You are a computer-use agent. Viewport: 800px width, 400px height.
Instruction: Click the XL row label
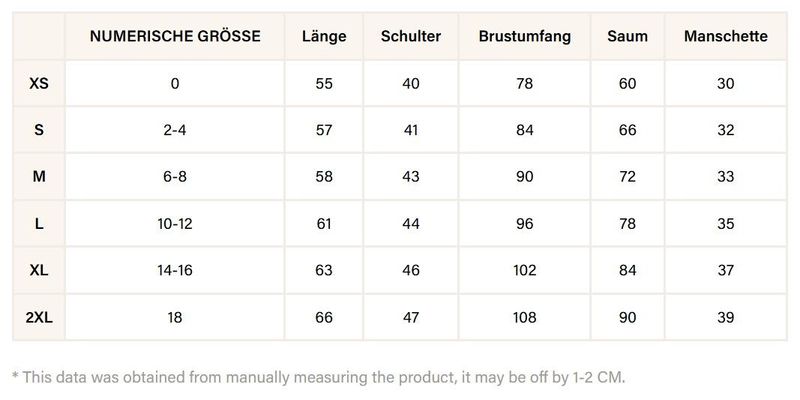click(39, 271)
